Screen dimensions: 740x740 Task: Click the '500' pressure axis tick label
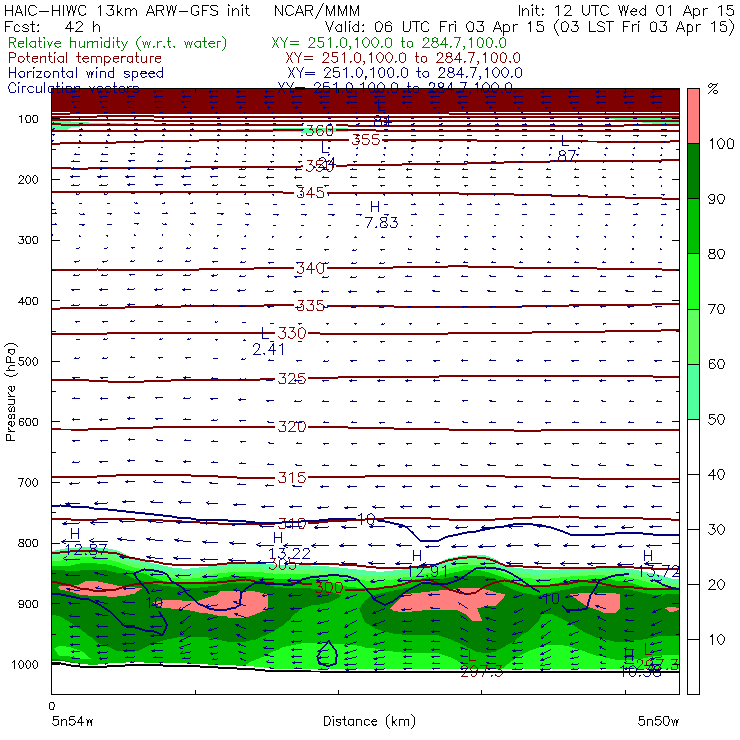(28, 361)
